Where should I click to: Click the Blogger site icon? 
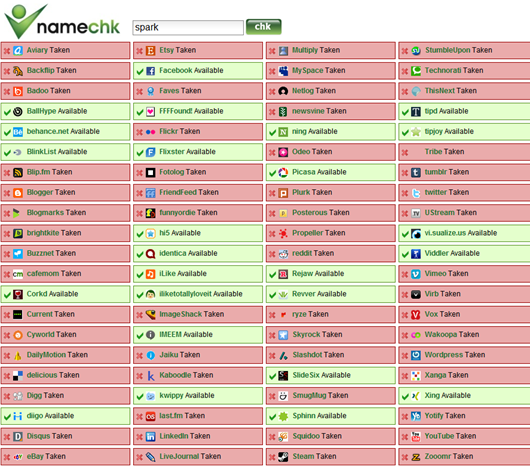click(x=18, y=193)
